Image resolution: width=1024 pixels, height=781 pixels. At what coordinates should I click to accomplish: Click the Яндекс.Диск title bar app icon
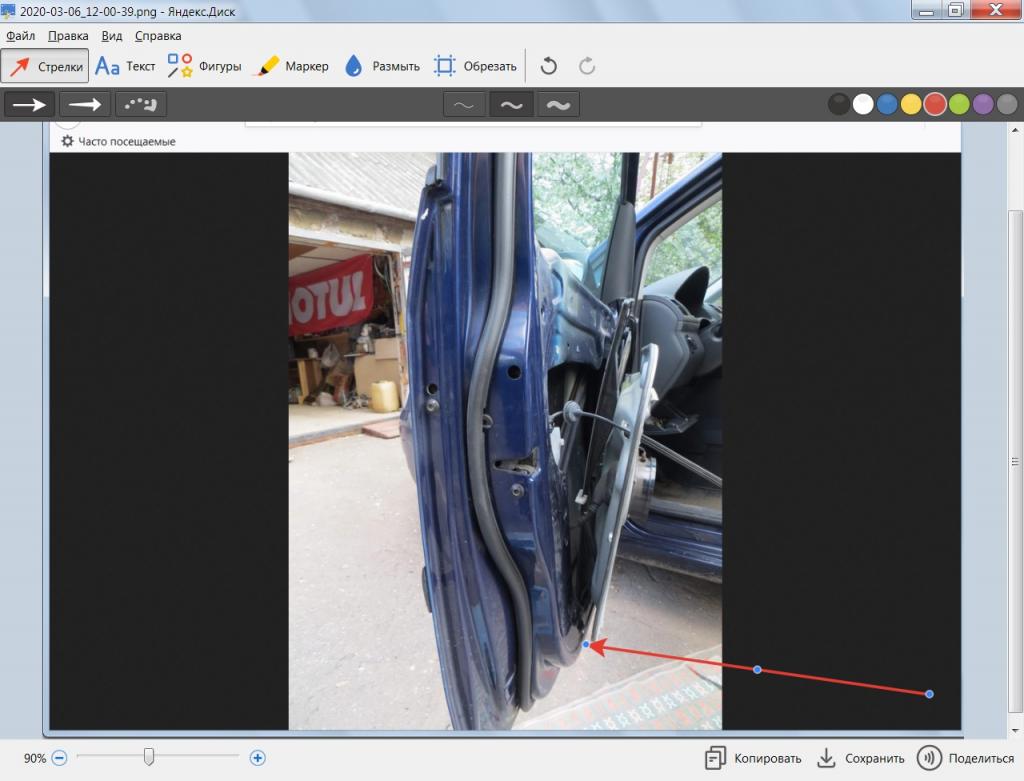click(x=8, y=10)
